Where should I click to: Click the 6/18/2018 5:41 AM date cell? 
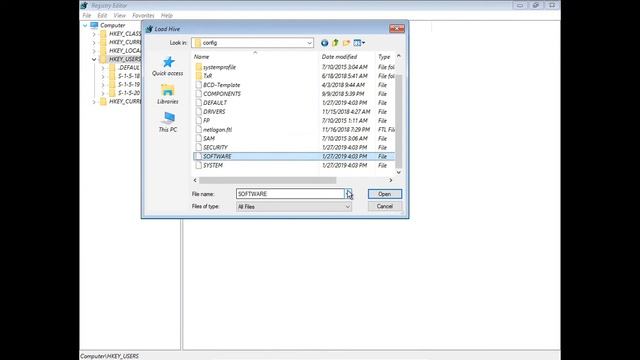344,76
